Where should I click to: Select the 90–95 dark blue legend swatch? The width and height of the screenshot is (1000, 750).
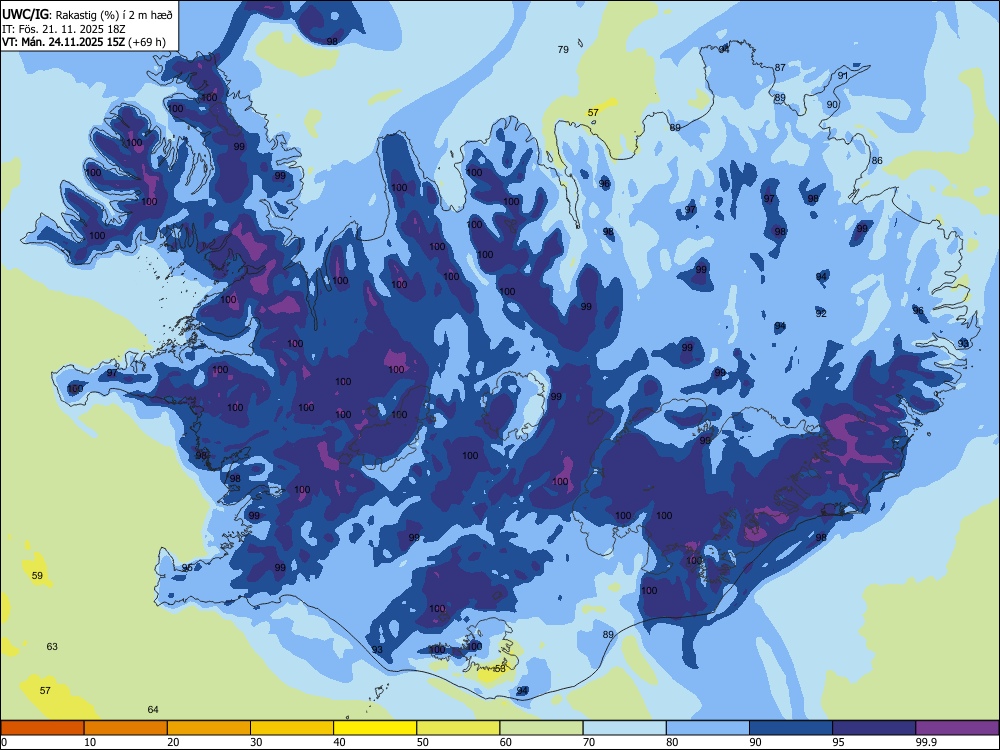coord(791,728)
